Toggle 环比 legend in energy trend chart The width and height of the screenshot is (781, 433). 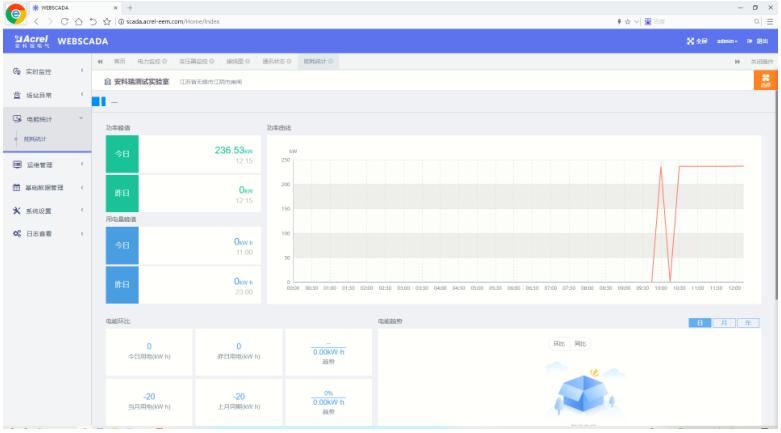coord(559,344)
